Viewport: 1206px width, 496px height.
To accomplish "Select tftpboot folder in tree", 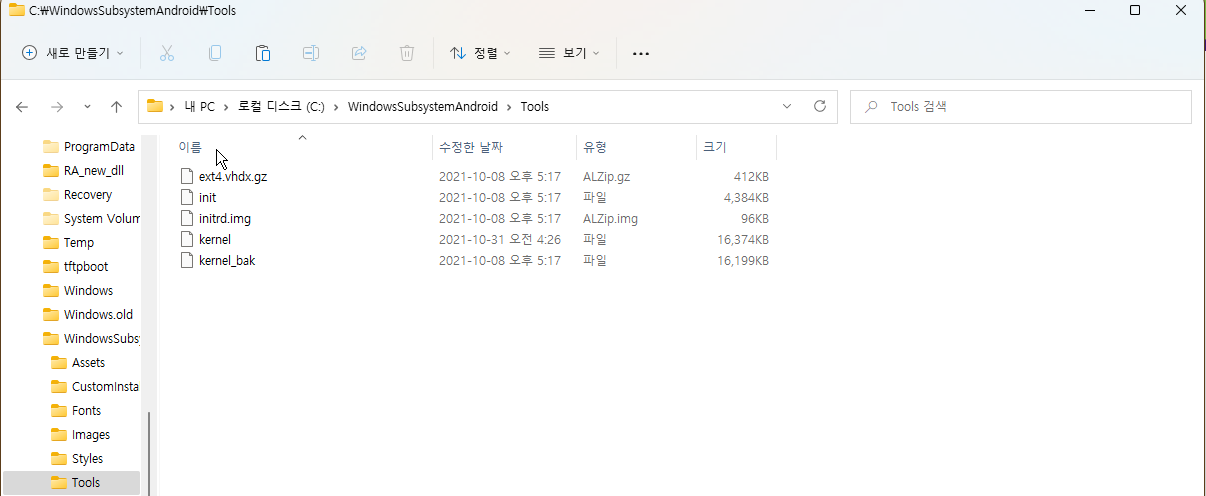I will point(76,266).
